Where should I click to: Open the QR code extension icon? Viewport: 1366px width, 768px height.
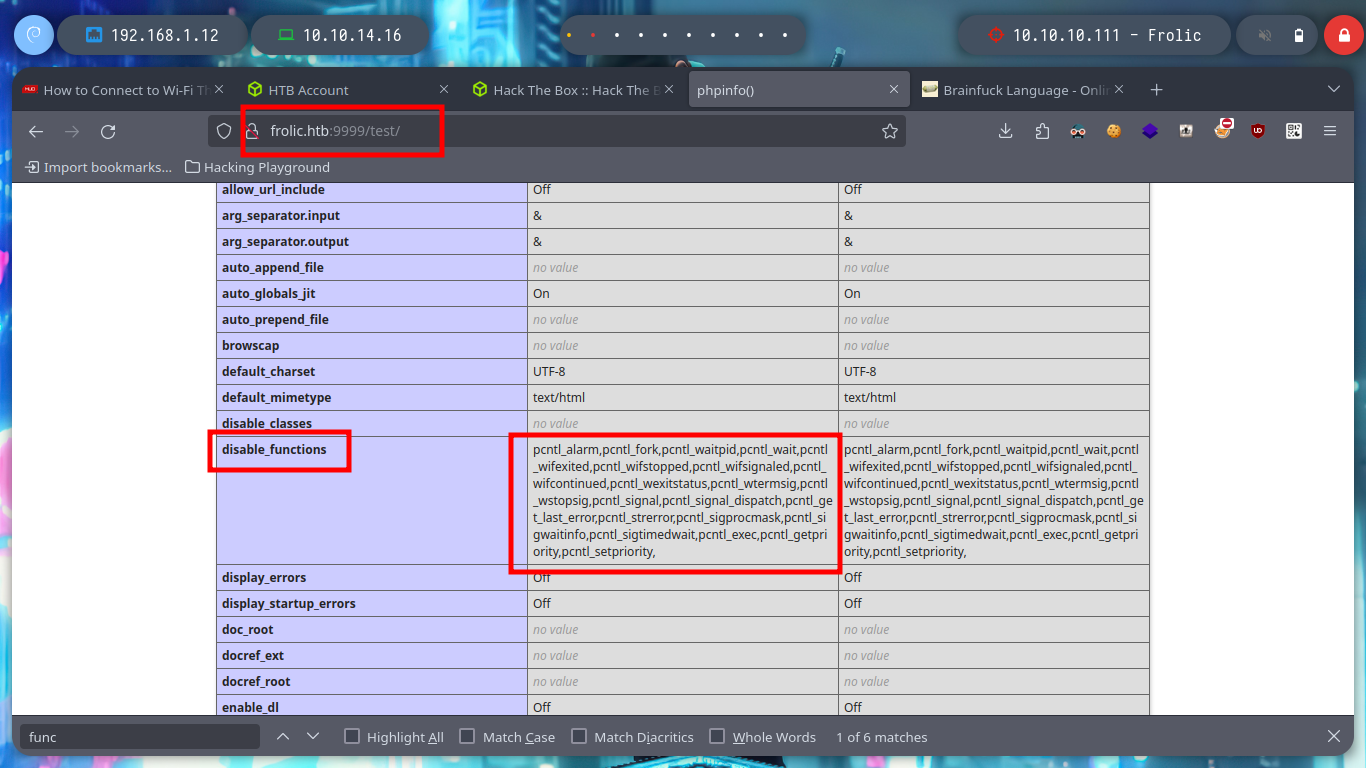pyautogui.click(x=1294, y=131)
